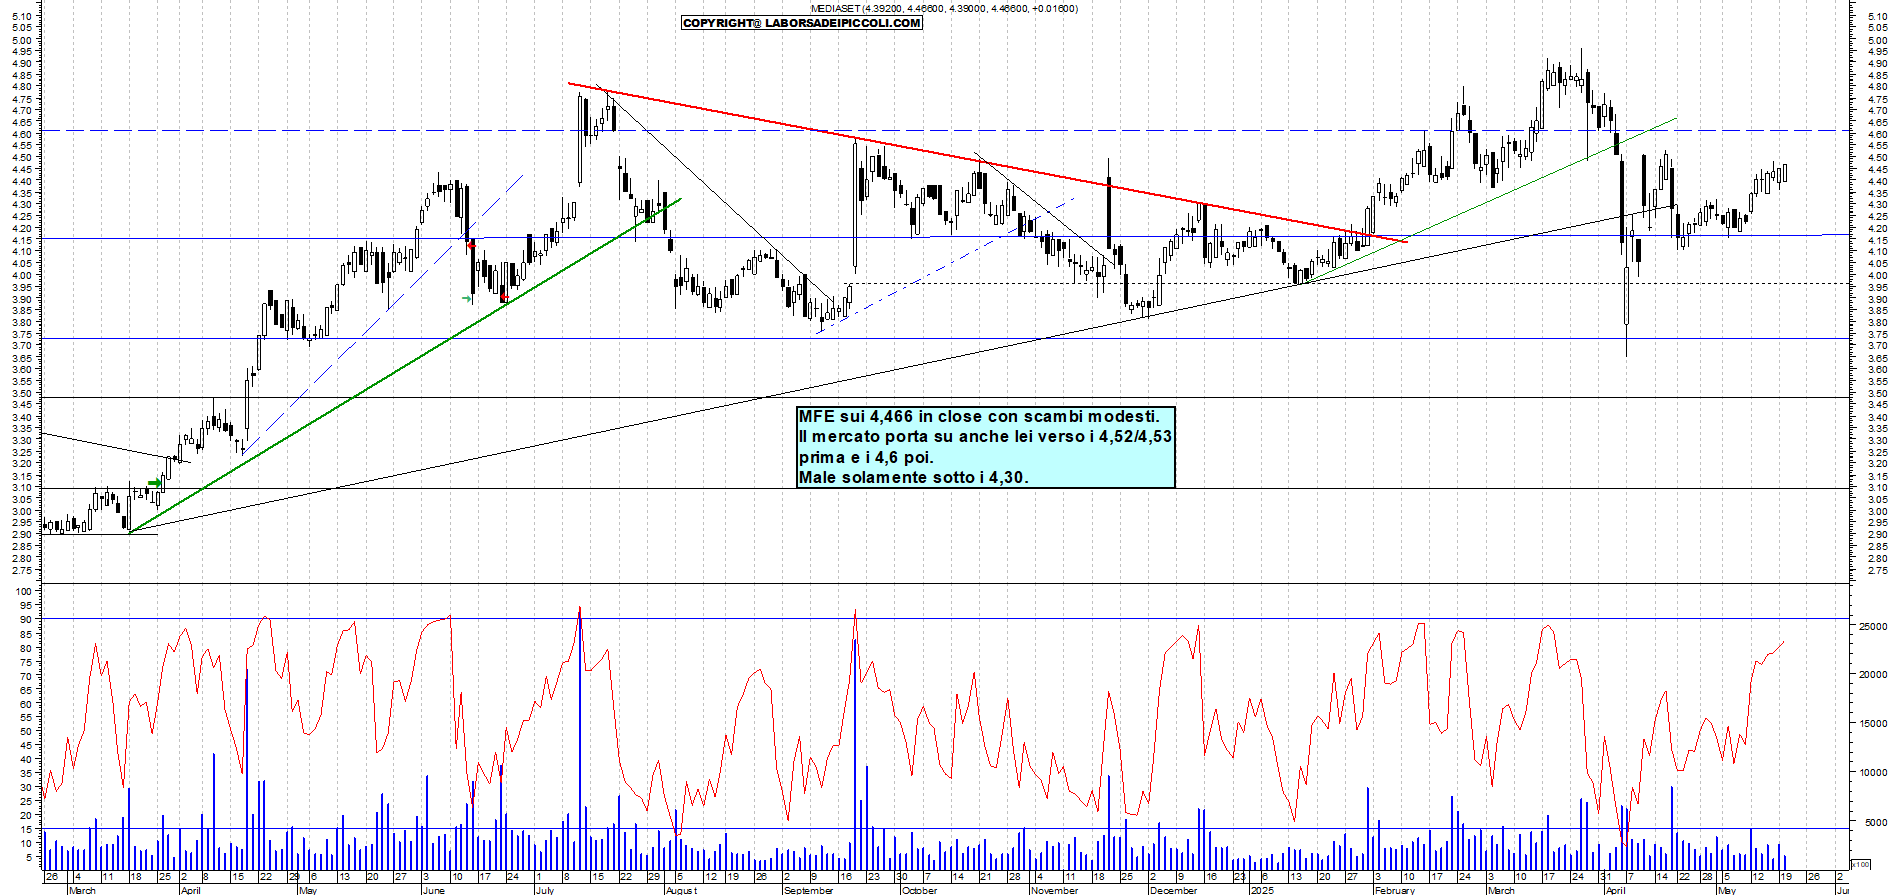
Task: Click the 2025 year label on the time axis
Action: (1262, 890)
